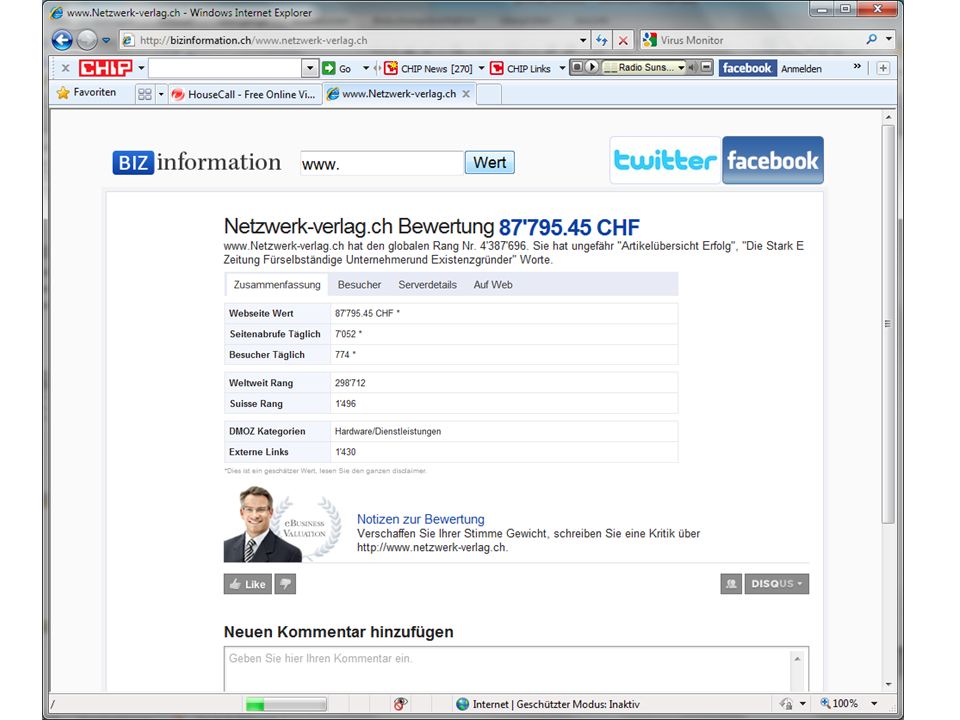Click the refresh icon beside the address bar
Viewport: 960px width, 720px height.
pos(601,40)
